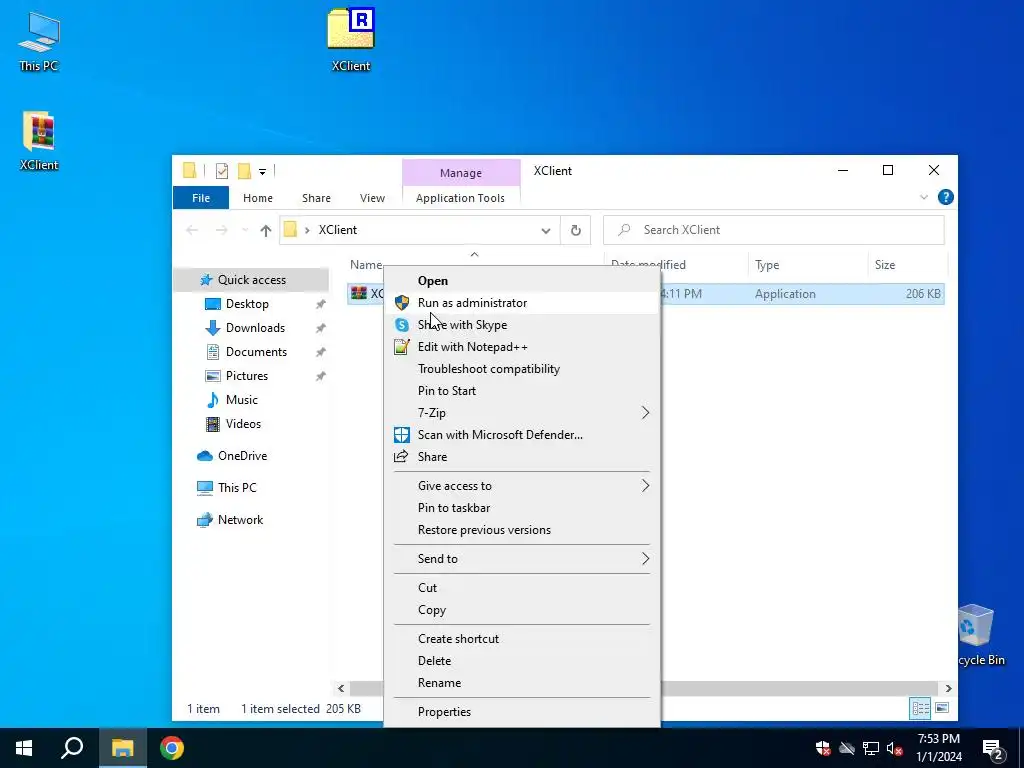Image resolution: width=1024 pixels, height=768 pixels.
Task: Click the File Explorer taskbar icon
Action: pos(122,748)
